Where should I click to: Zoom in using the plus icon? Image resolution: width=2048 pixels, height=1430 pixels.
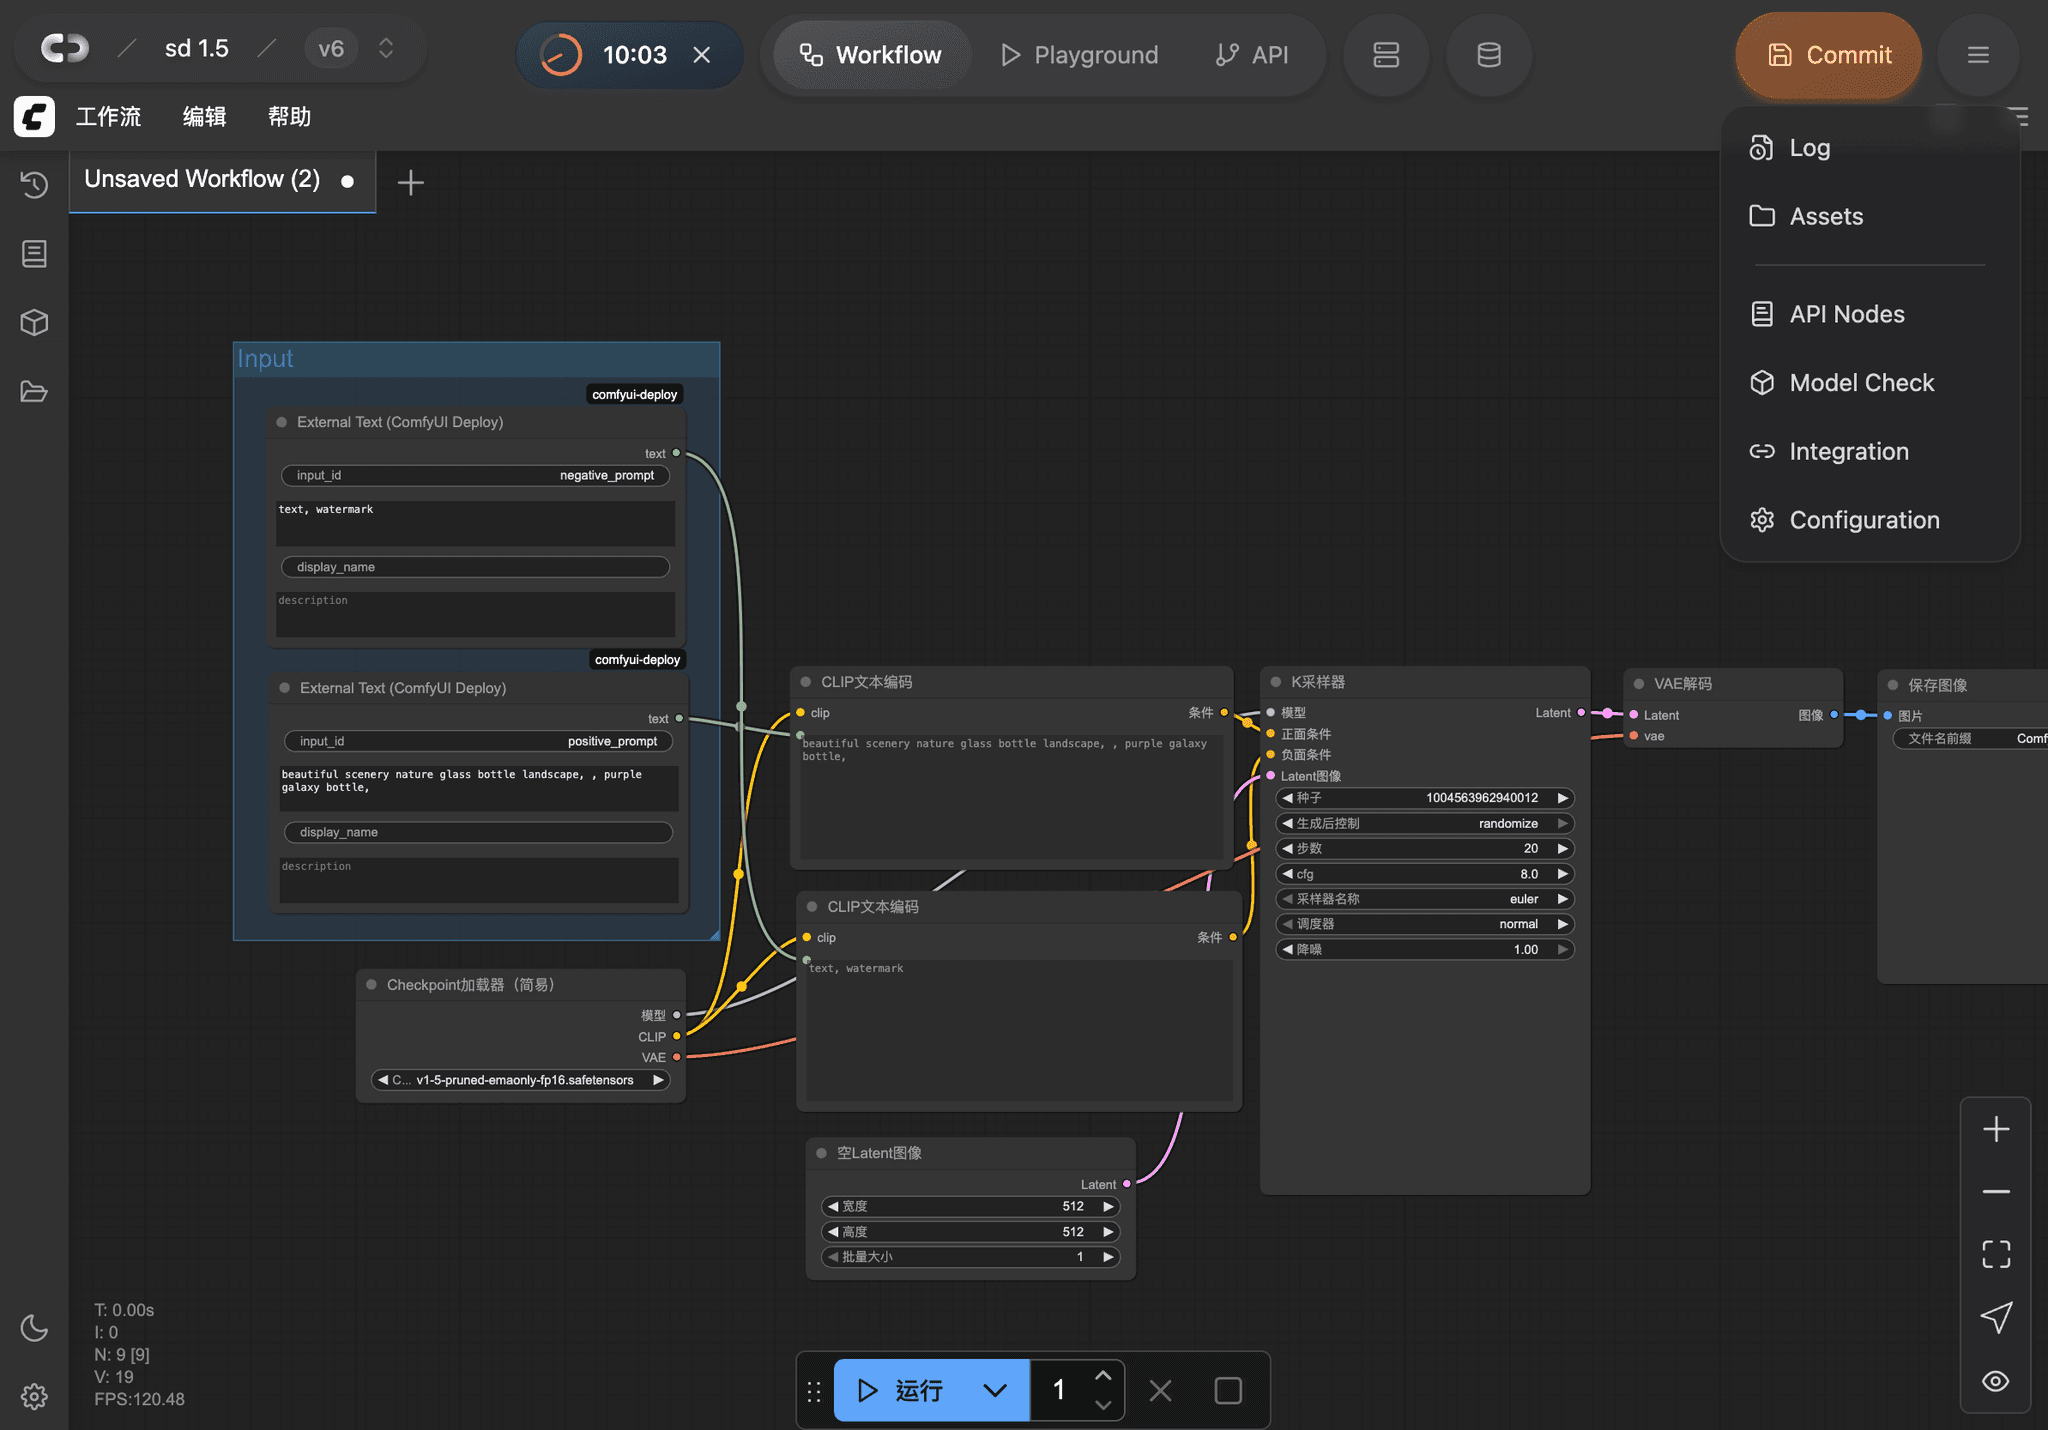pos(1996,1129)
